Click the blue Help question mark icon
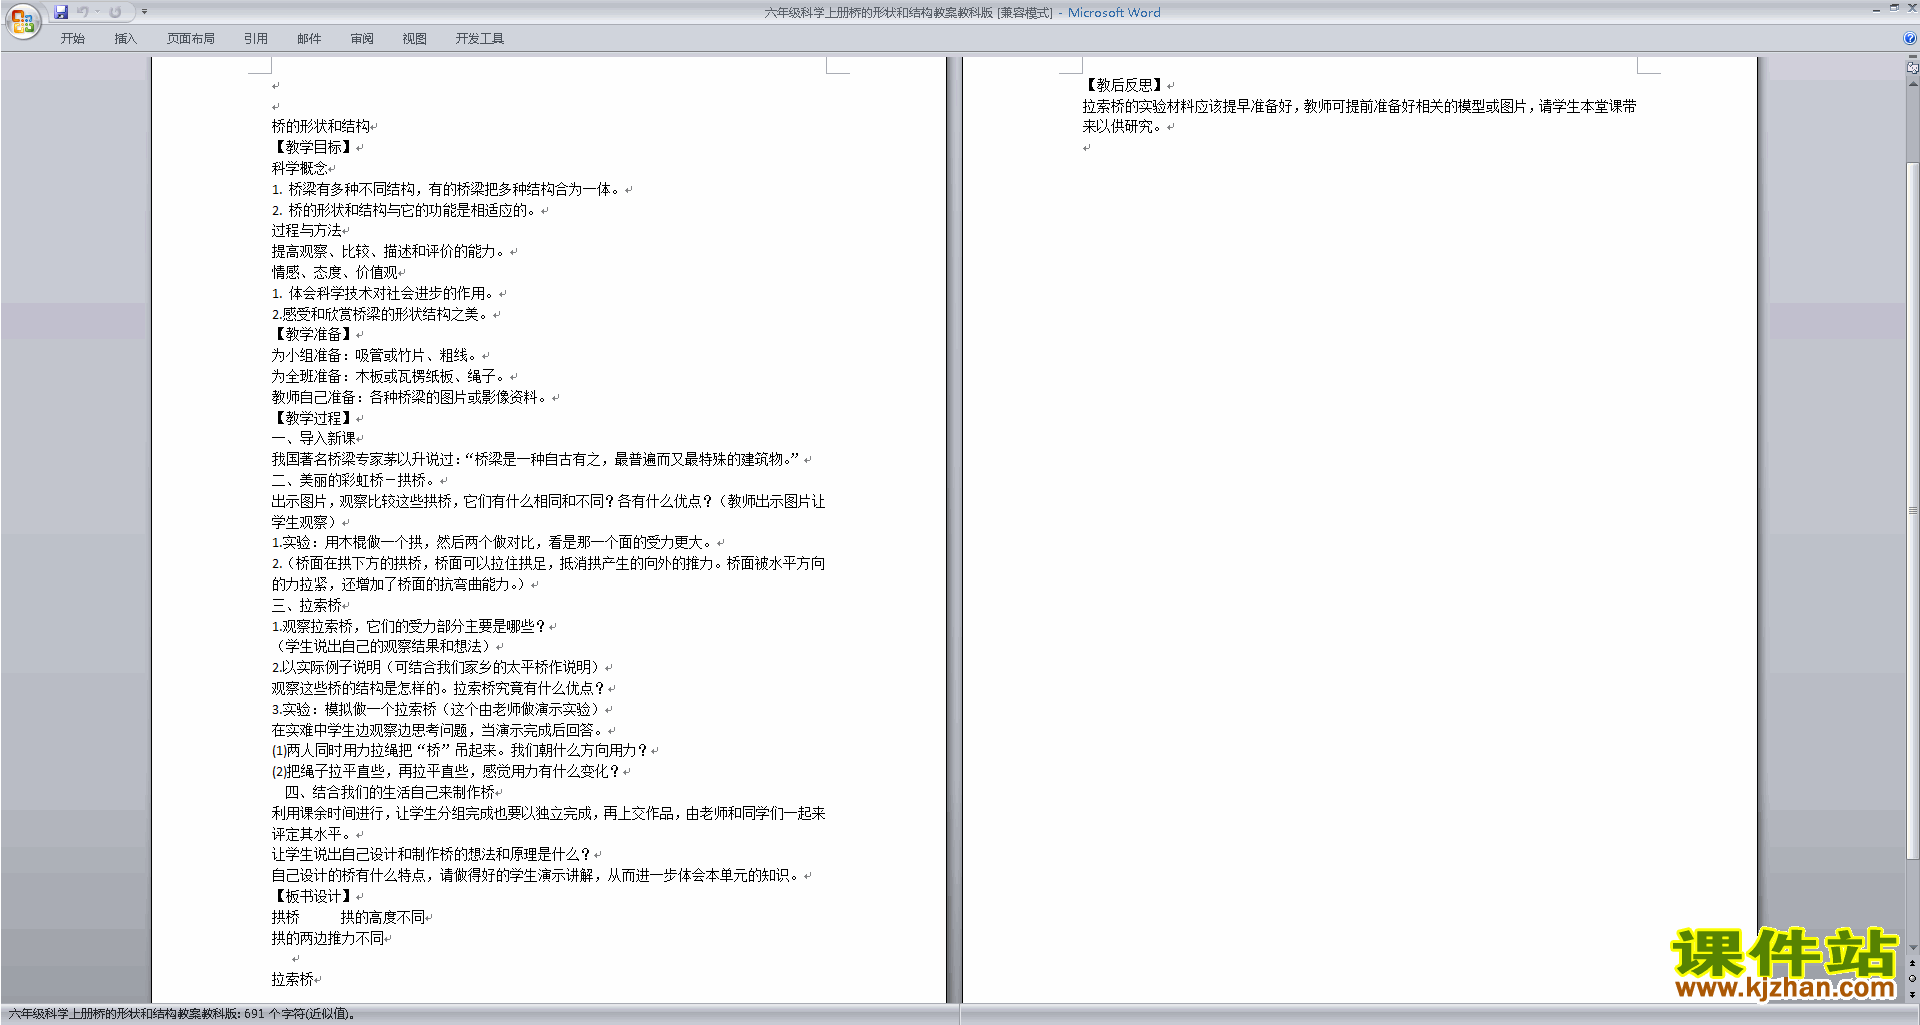The height and width of the screenshot is (1025, 1920). [x=1910, y=39]
